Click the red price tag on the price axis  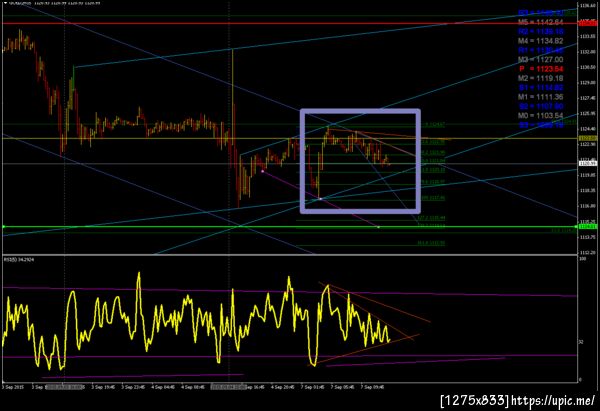[587, 23]
